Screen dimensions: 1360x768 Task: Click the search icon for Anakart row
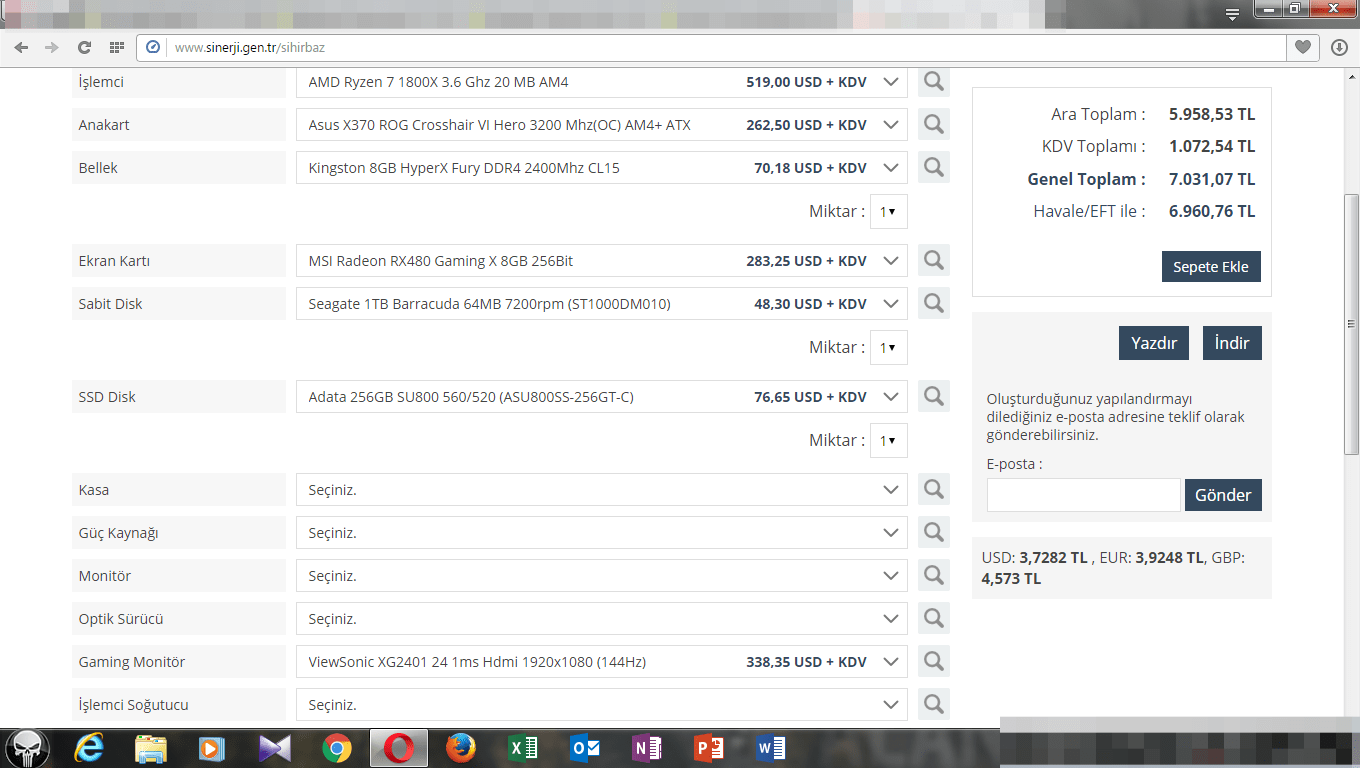click(934, 125)
